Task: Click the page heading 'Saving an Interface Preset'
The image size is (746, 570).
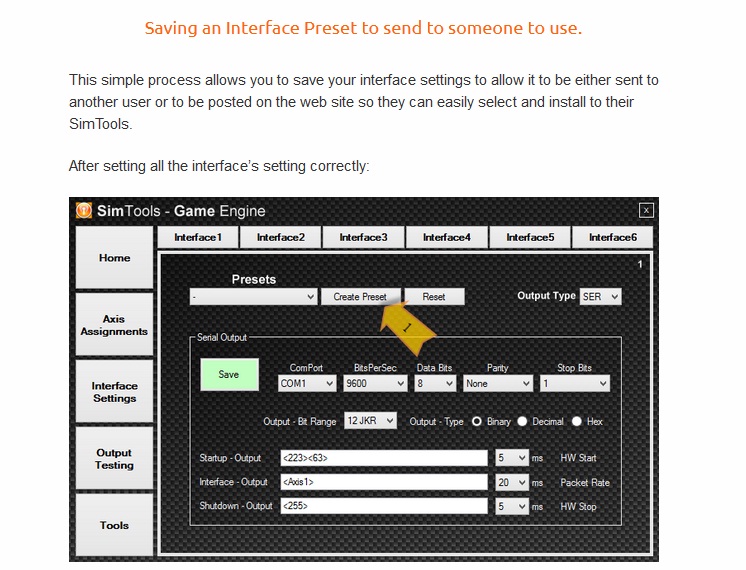Action: [x=363, y=28]
